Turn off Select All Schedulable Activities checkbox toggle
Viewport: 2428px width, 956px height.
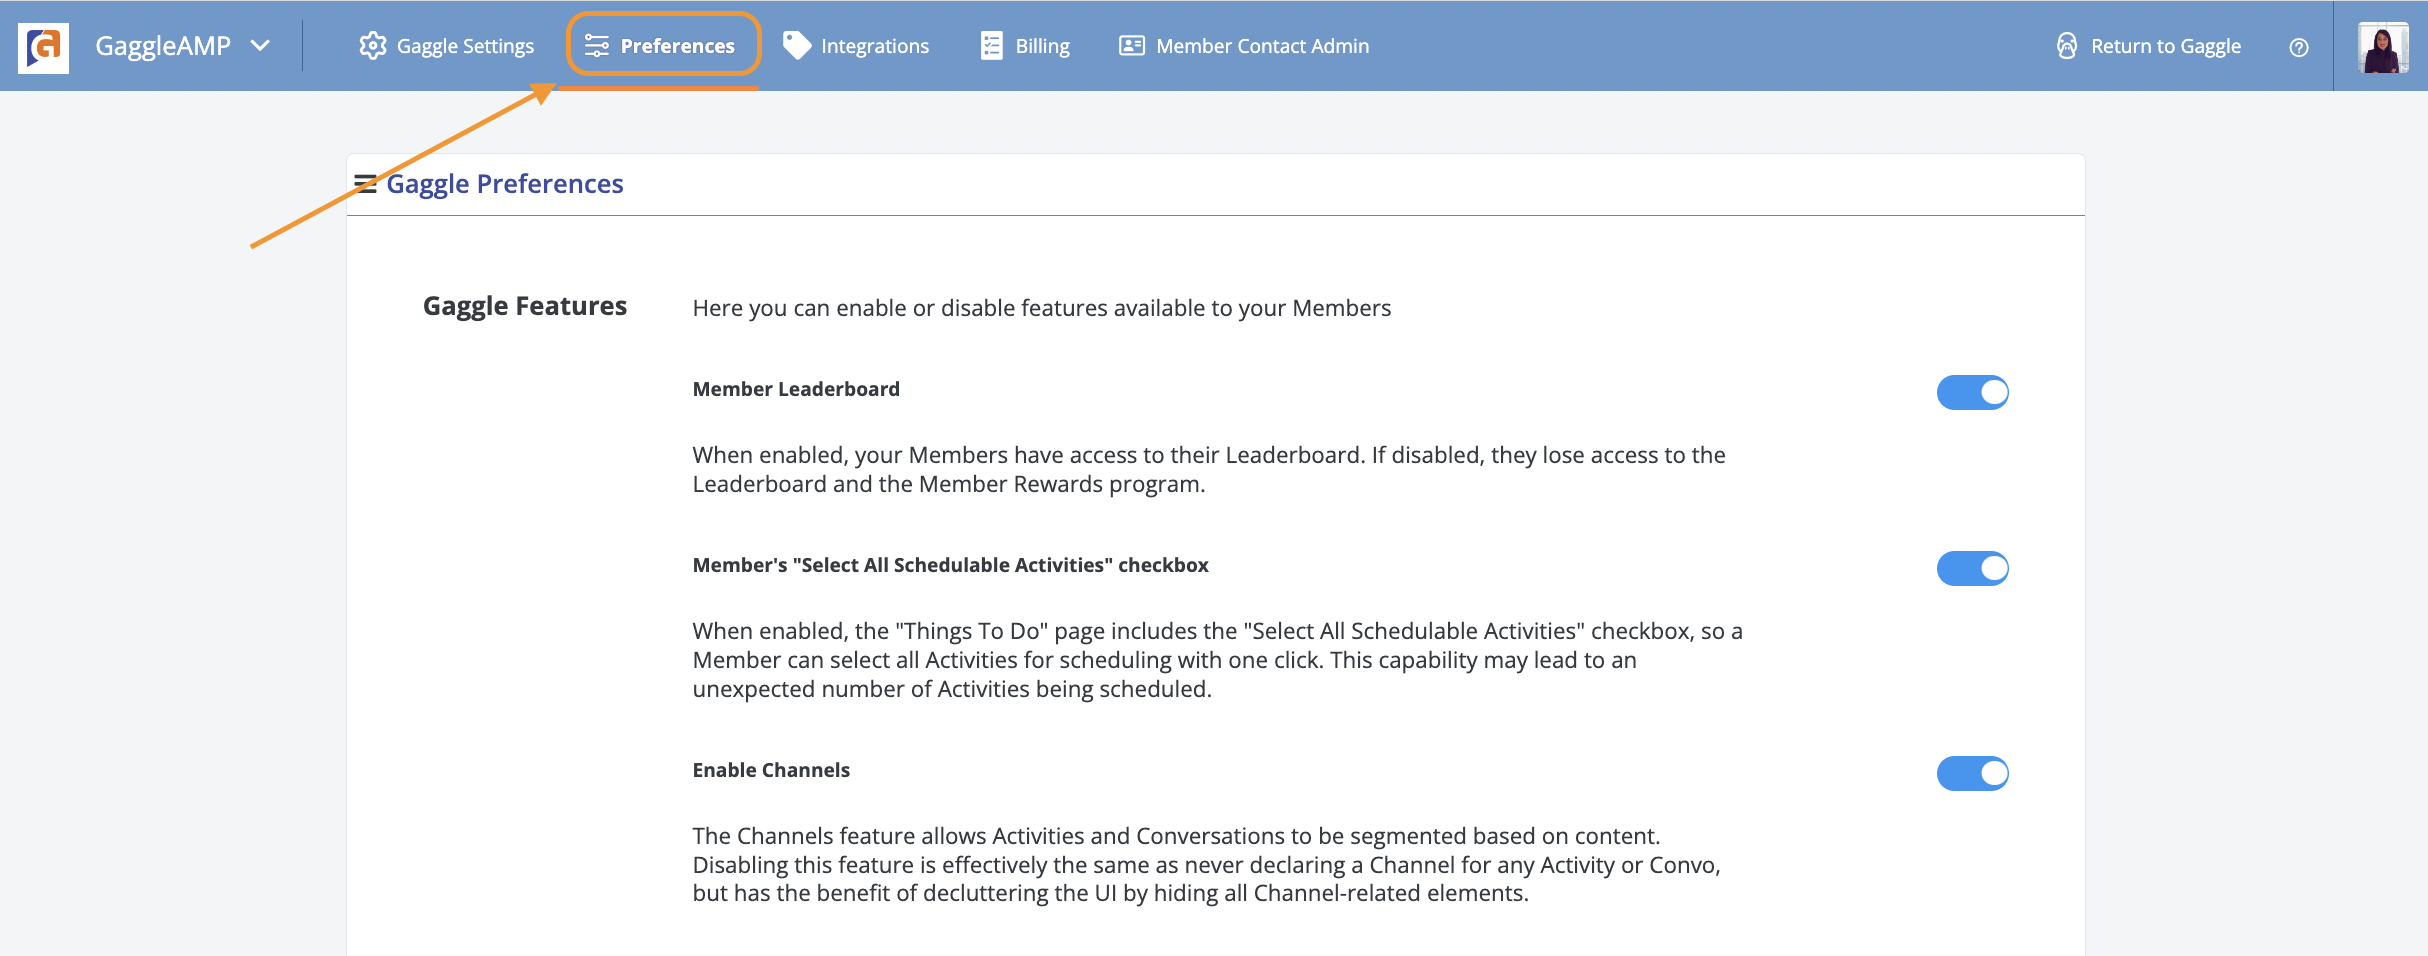pyautogui.click(x=1972, y=568)
